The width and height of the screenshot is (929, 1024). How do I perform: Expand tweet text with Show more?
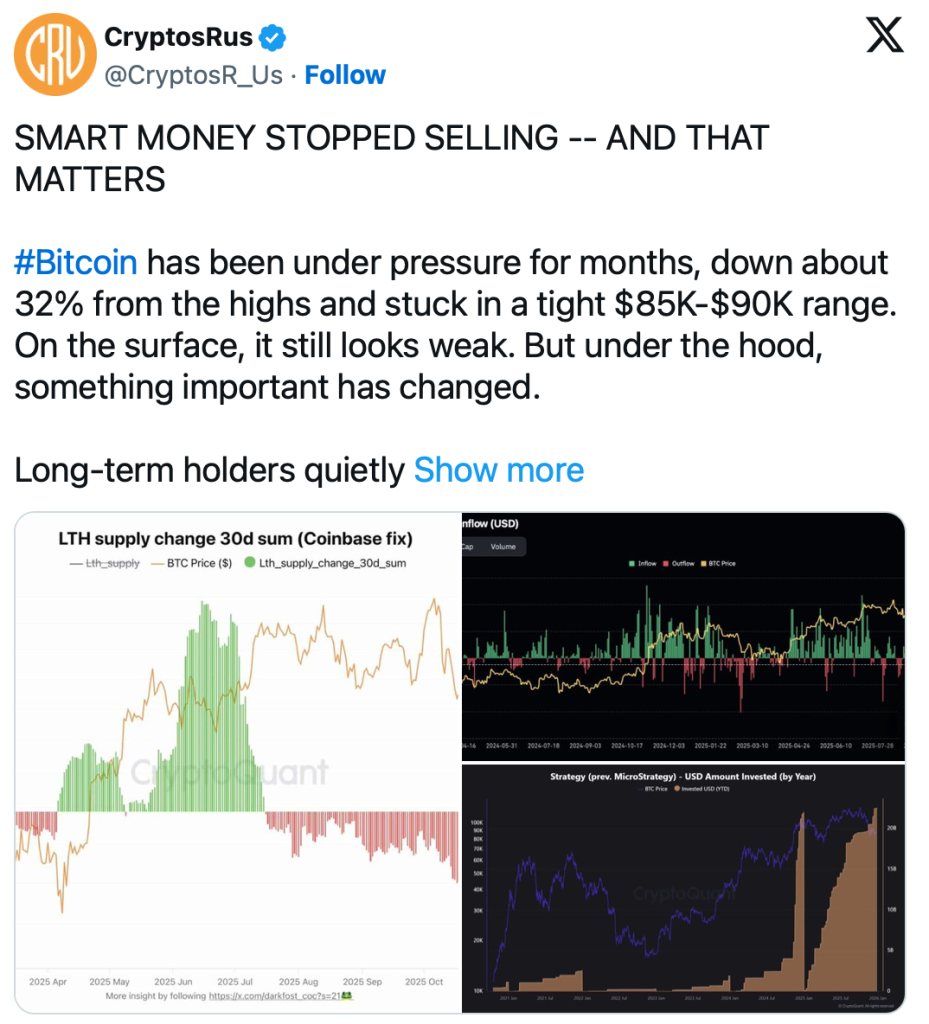pyautogui.click(x=498, y=469)
